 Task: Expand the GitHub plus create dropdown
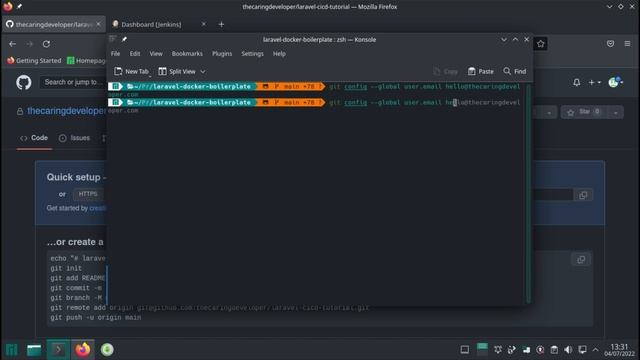(594, 82)
